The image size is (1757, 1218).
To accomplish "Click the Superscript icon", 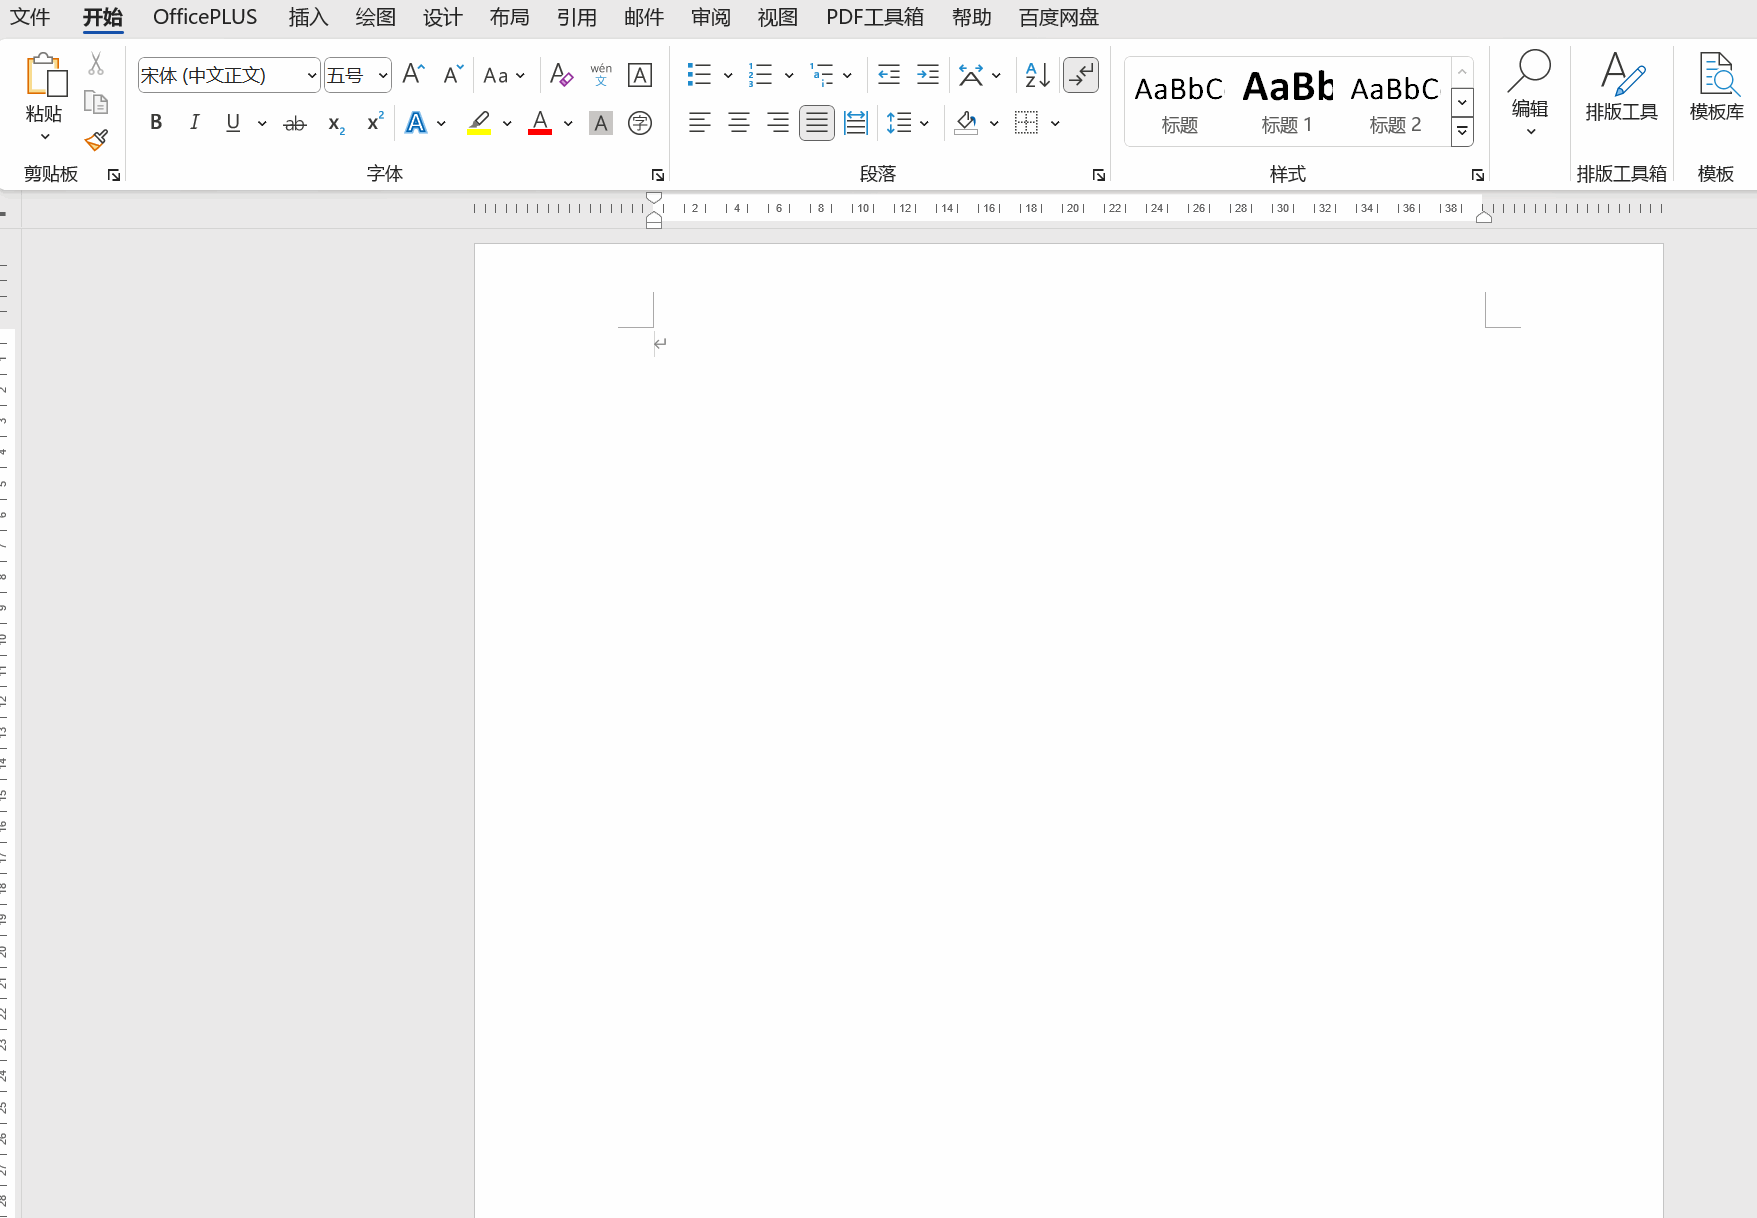I will [x=375, y=123].
